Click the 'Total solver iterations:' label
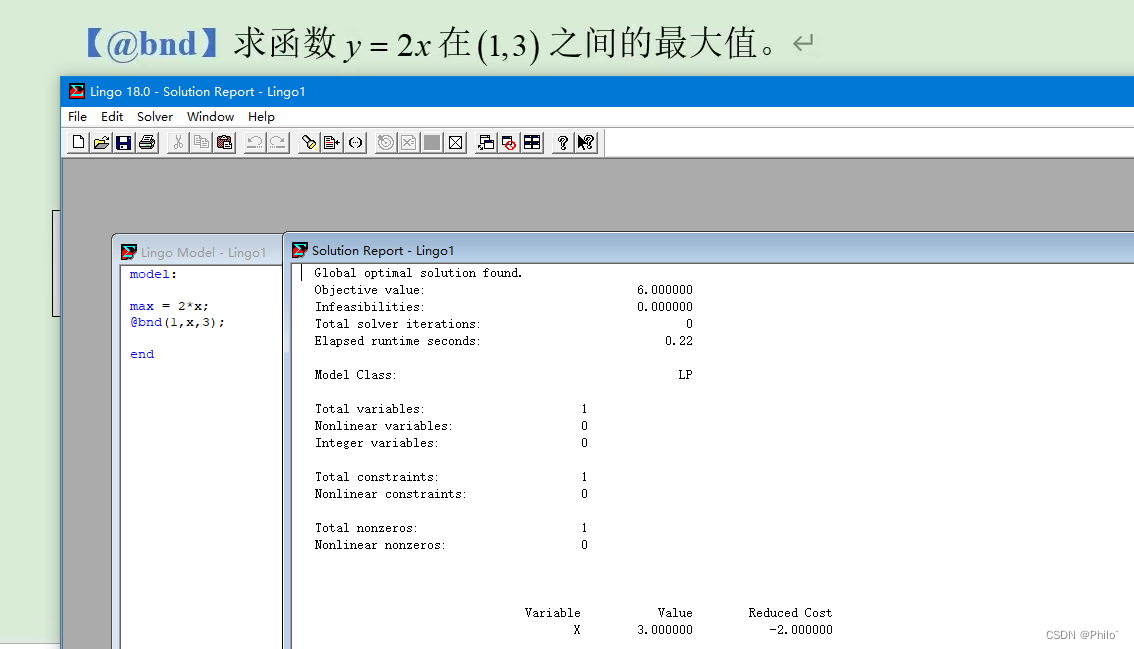 [397, 324]
